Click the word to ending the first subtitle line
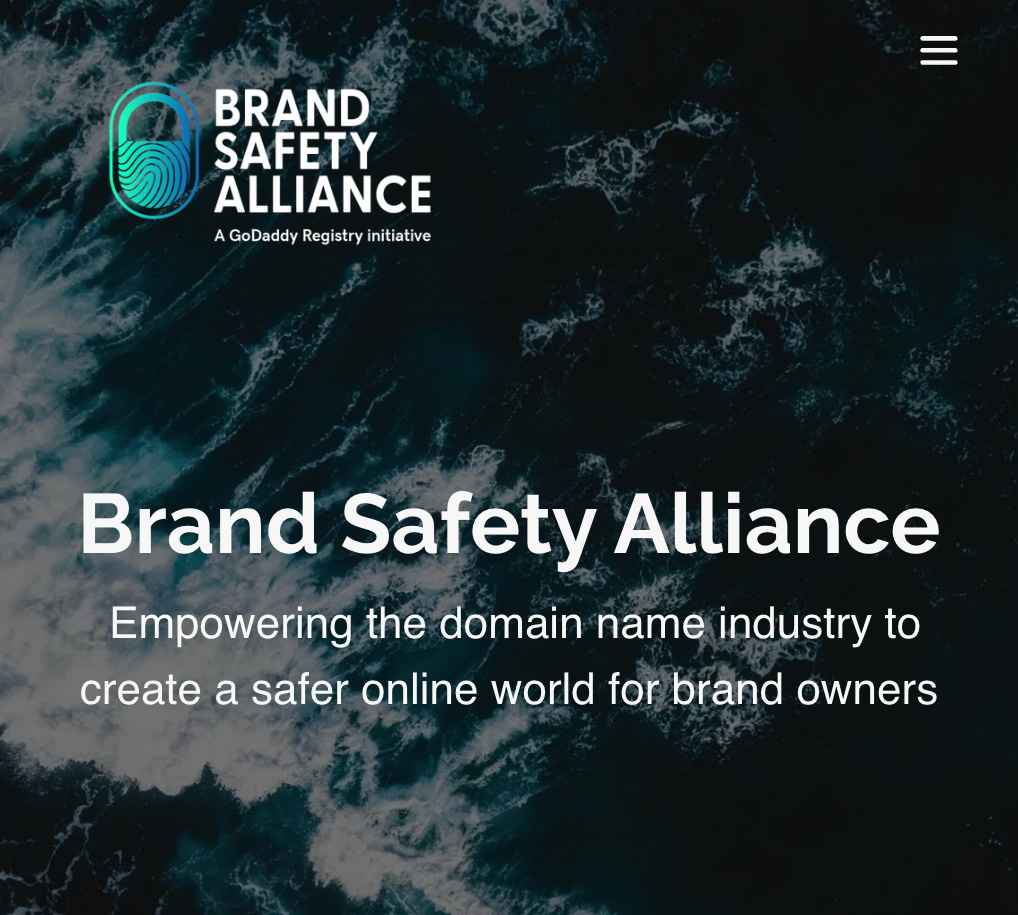 [902, 625]
